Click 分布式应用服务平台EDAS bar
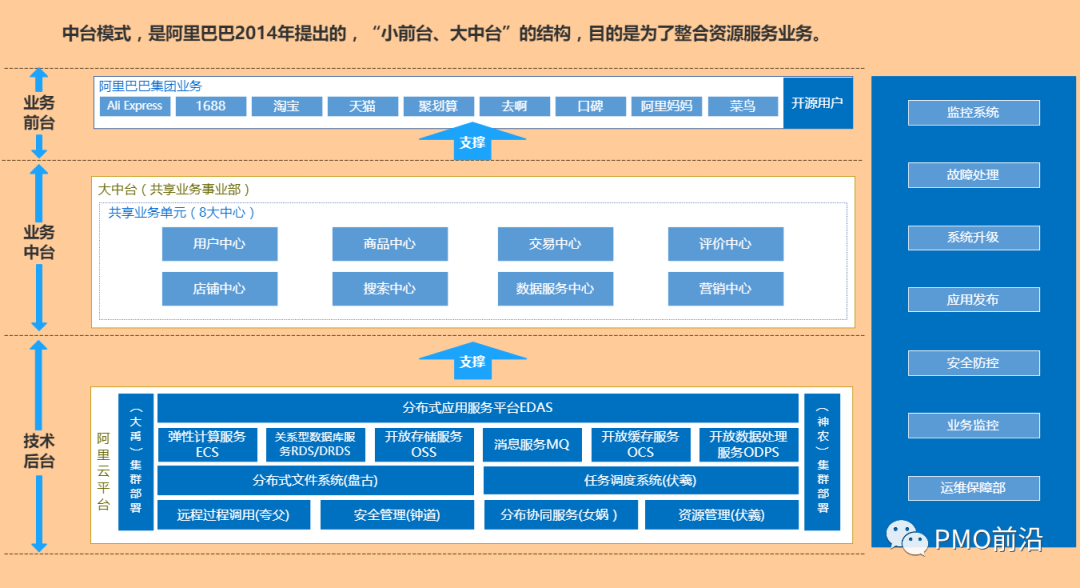 click(x=478, y=408)
